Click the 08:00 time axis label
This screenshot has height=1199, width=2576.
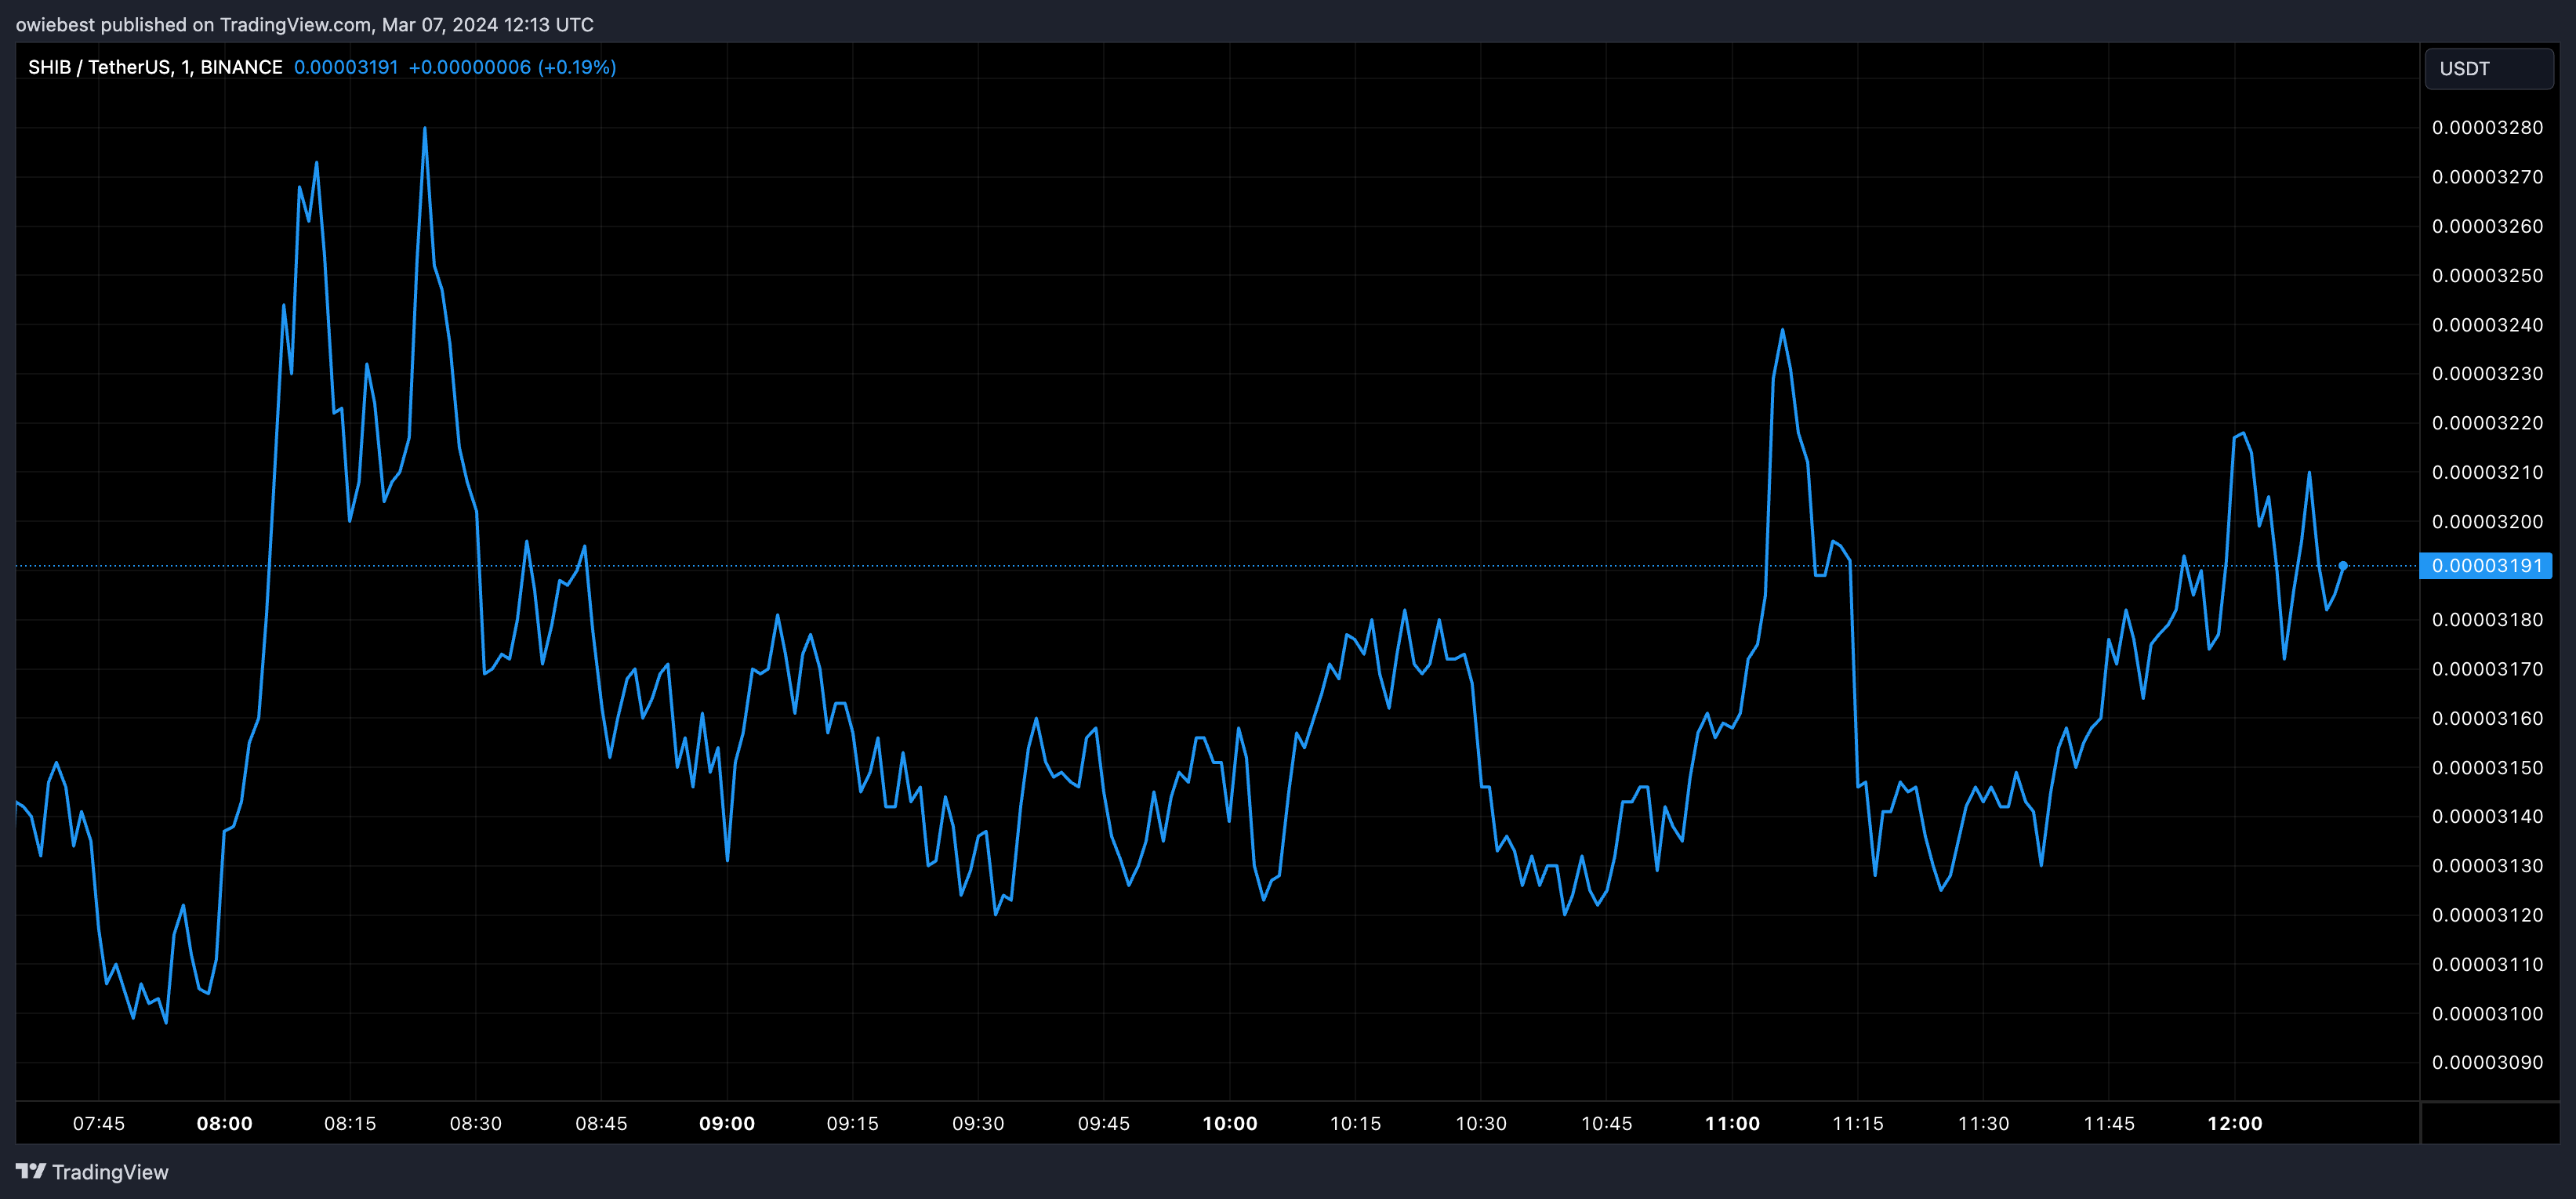pyautogui.click(x=224, y=1123)
